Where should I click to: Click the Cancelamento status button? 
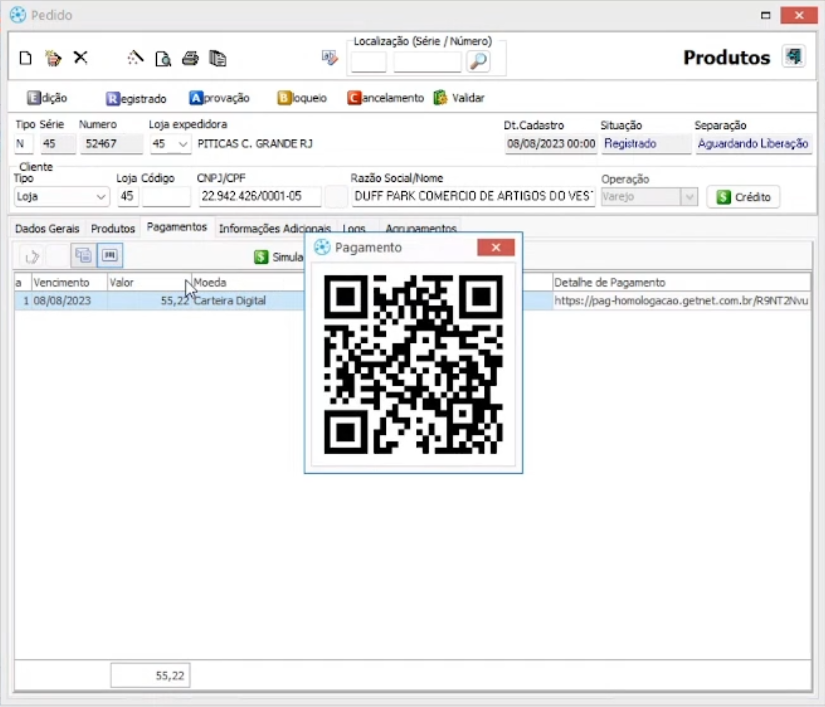tap(386, 98)
